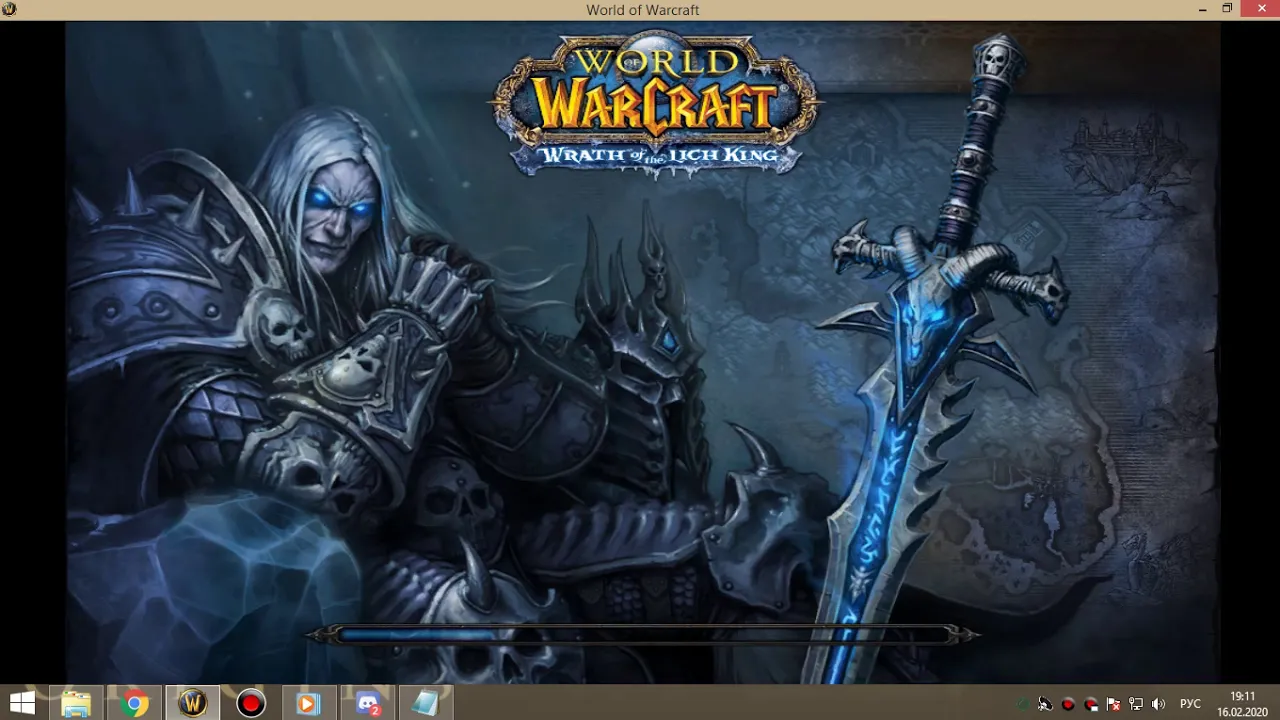Image resolution: width=1280 pixels, height=720 pixels.
Task: Minimize the World of Warcraft window
Action: [x=1202, y=9]
